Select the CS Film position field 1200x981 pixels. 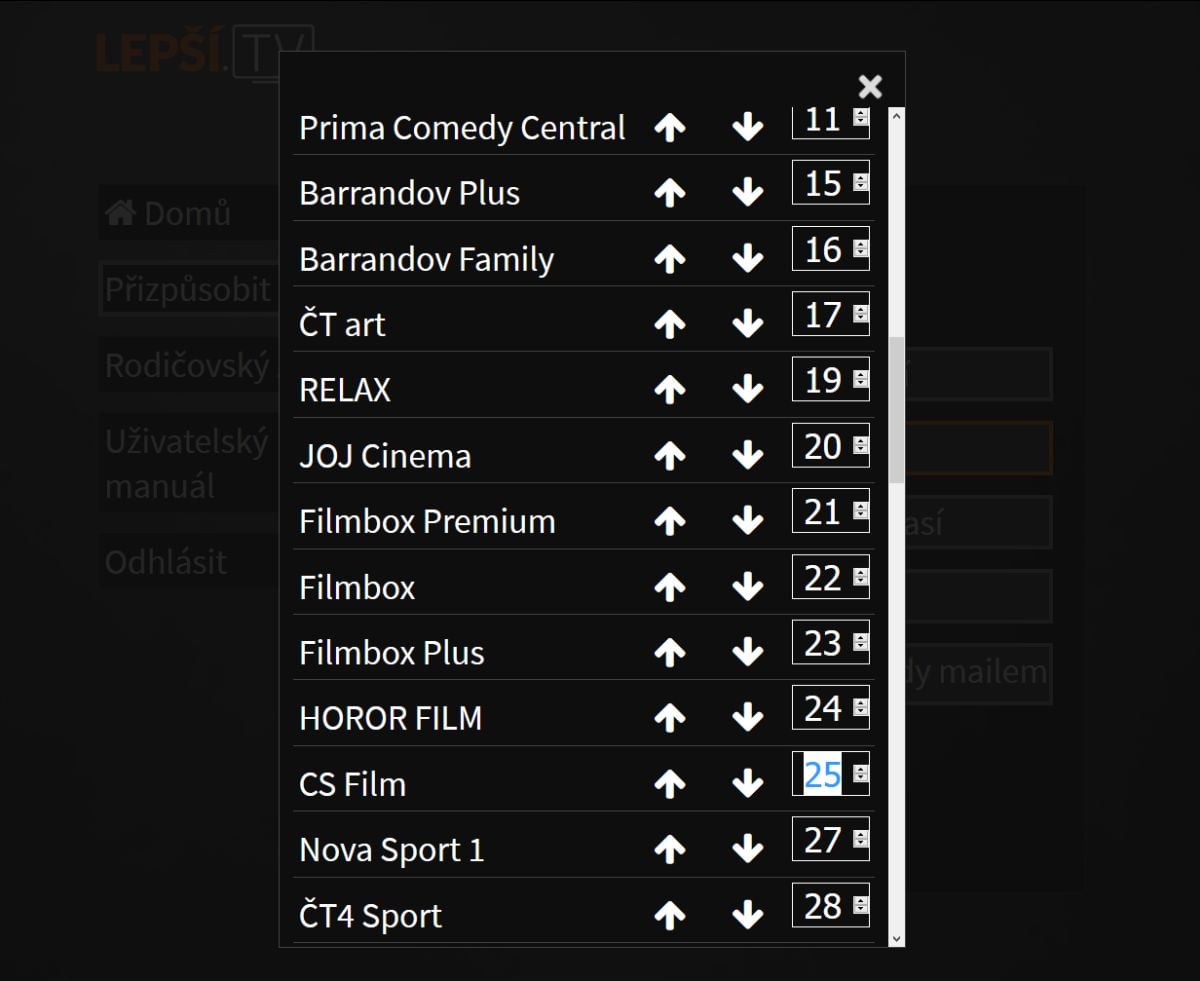point(823,775)
